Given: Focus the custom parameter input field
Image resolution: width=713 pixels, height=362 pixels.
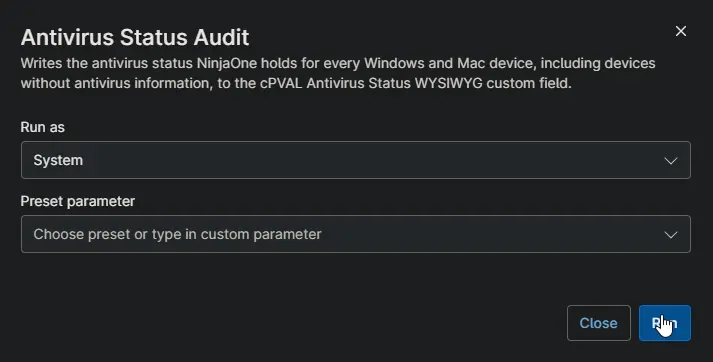Looking at the screenshot, I should (x=356, y=234).
